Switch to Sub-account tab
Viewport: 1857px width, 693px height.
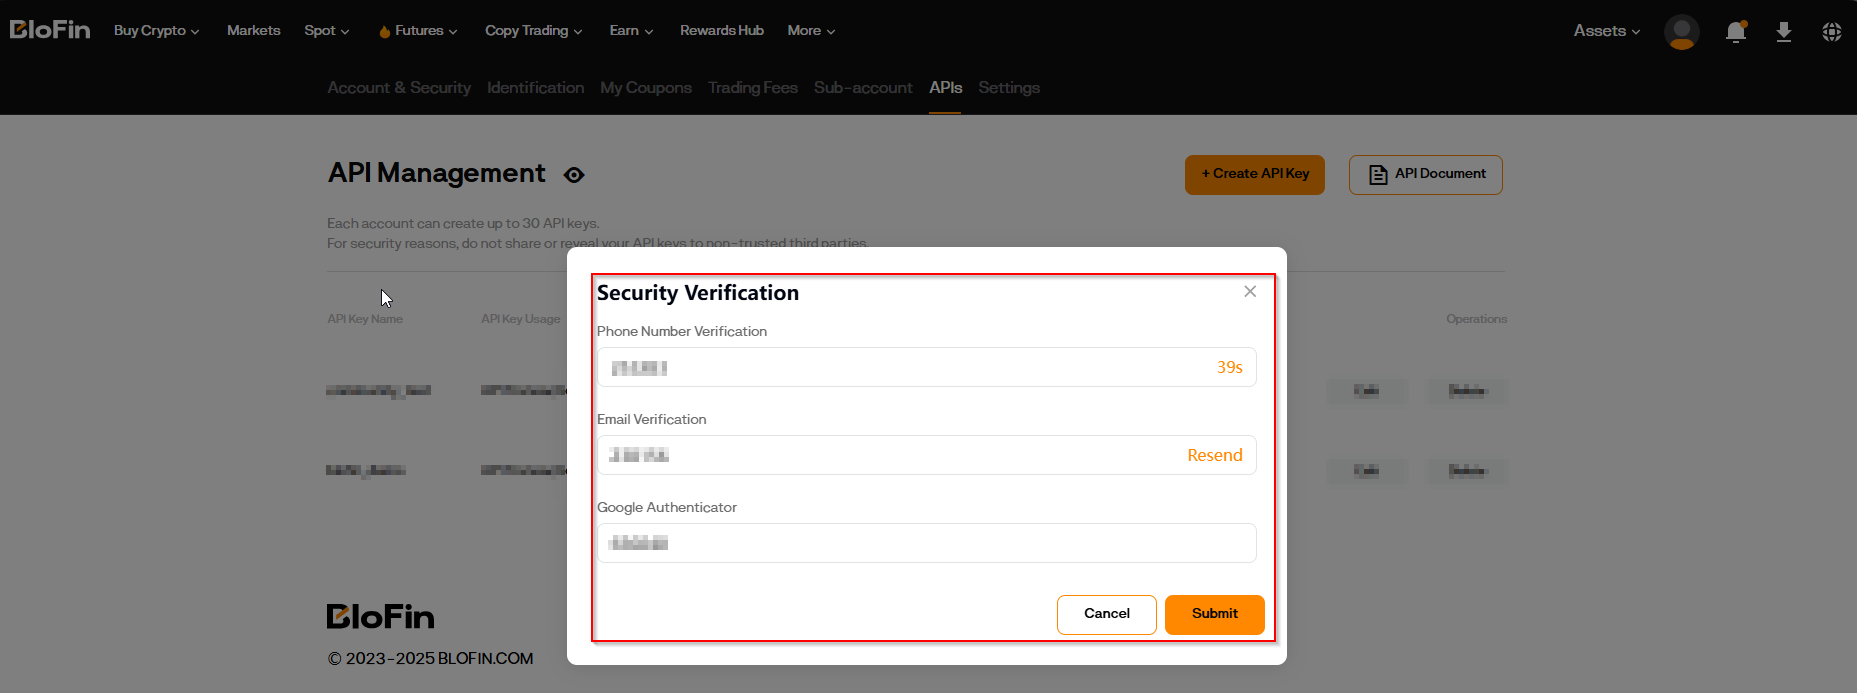click(863, 88)
